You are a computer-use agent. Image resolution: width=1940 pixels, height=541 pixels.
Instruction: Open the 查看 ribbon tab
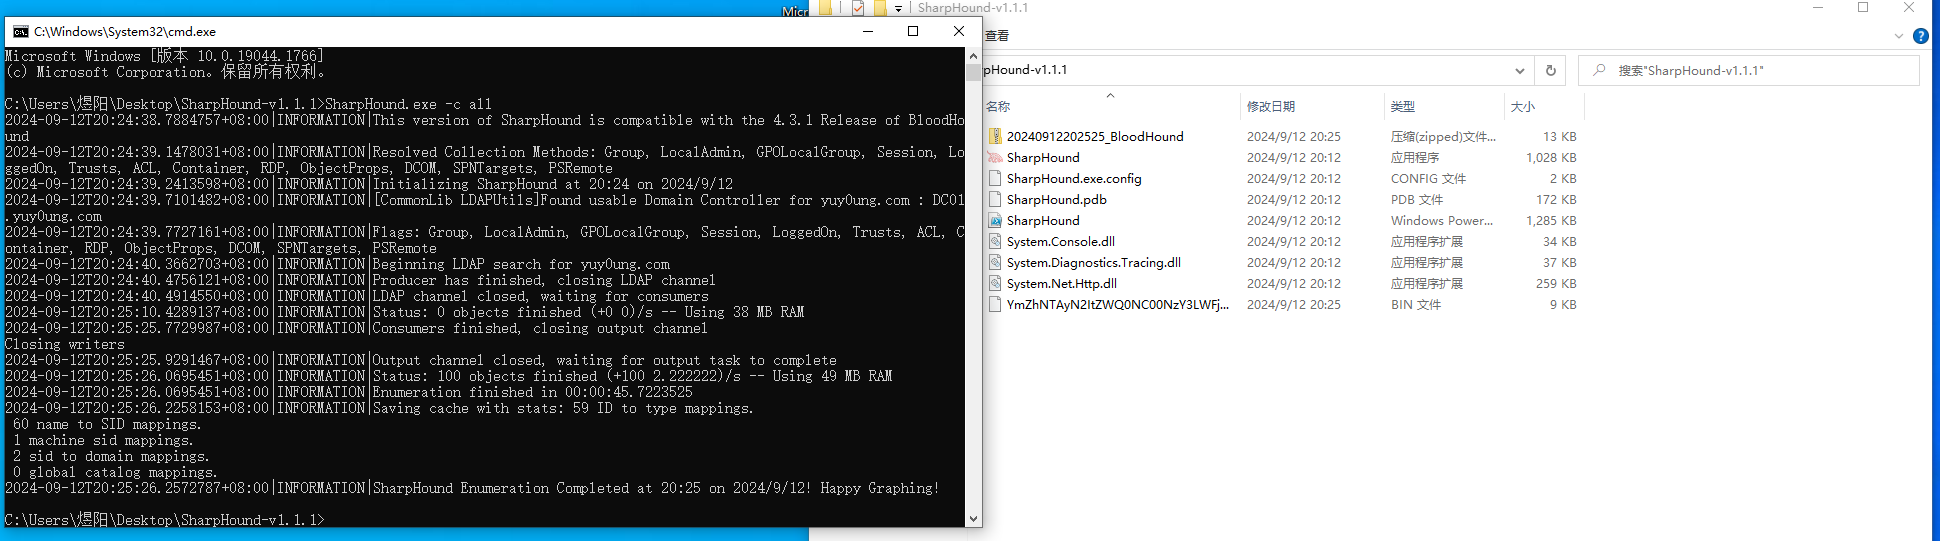click(x=997, y=36)
